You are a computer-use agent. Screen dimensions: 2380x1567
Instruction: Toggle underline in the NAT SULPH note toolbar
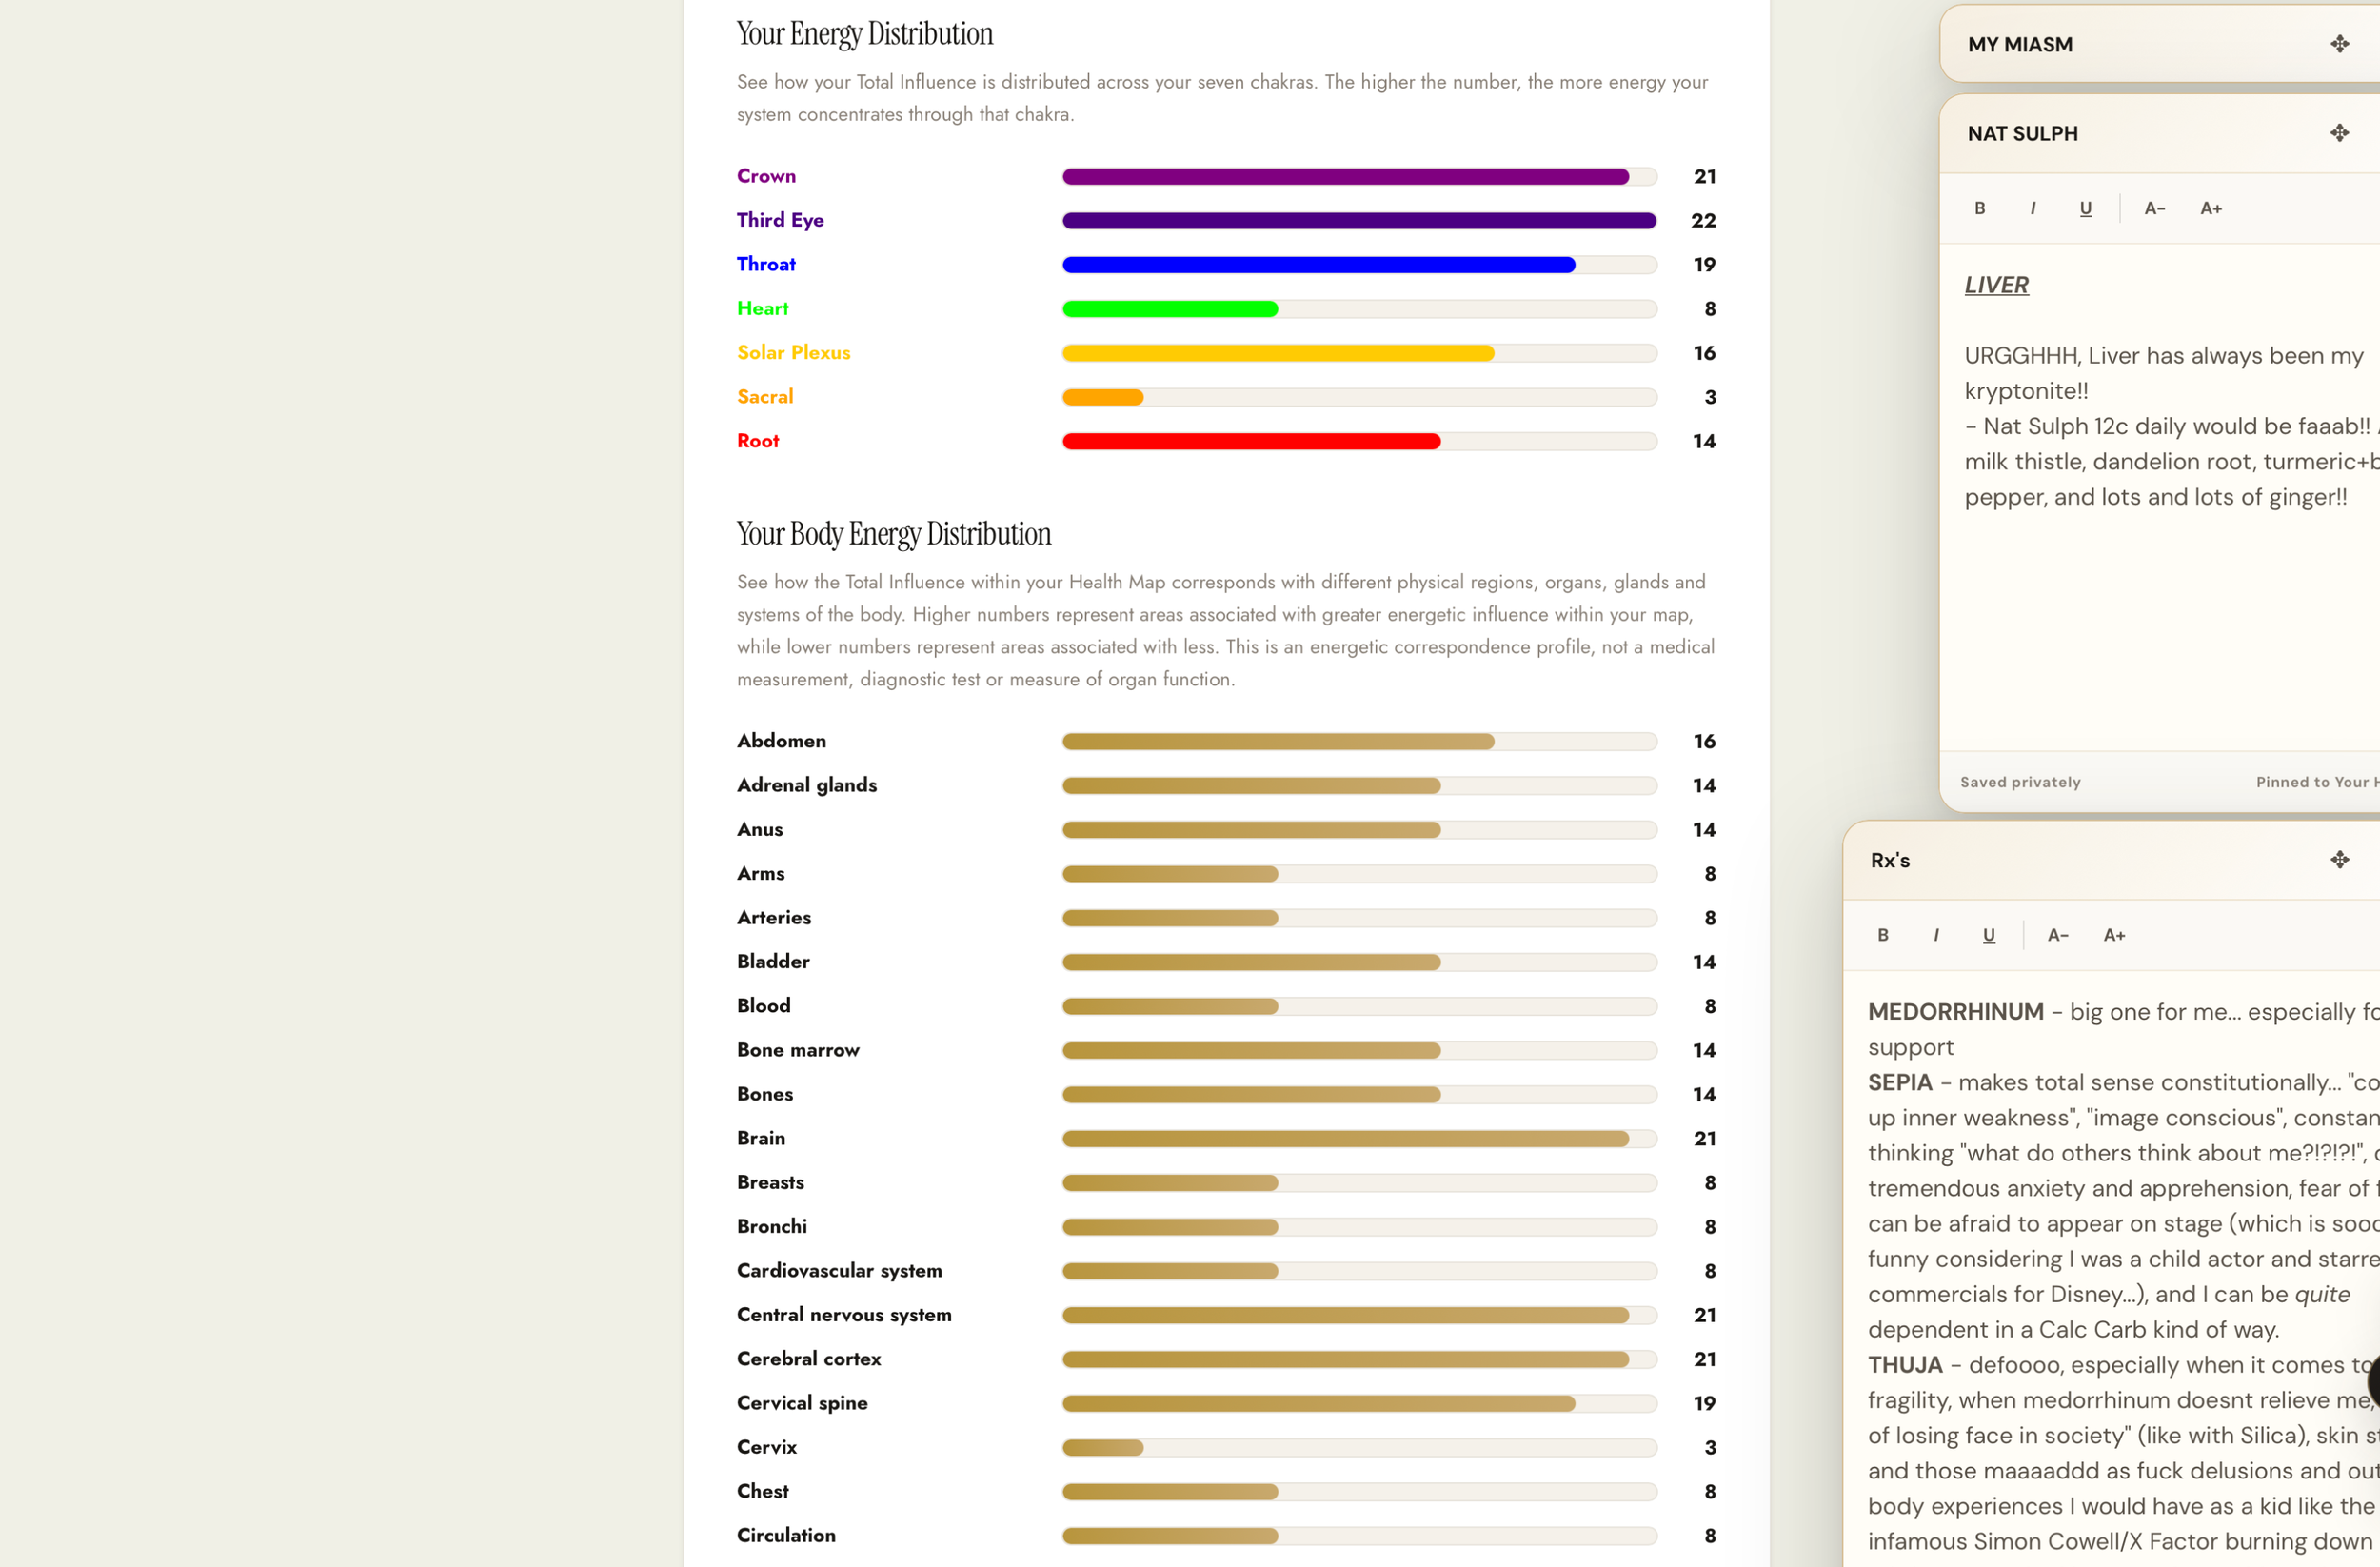tap(2085, 208)
